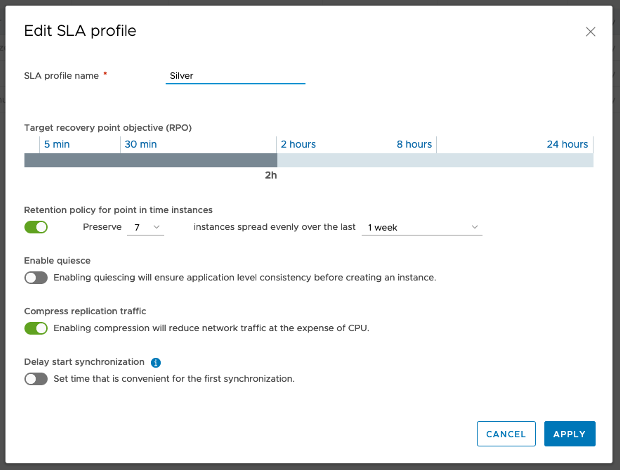Click the filled portion of RPO slider
Image resolution: width=620 pixels, height=470 pixels.
tap(150, 160)
